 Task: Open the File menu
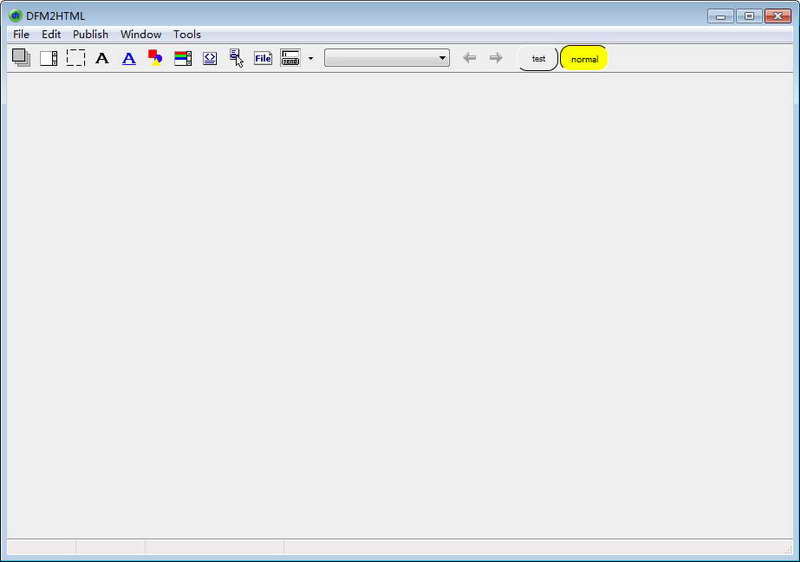[x=21, y=34]
